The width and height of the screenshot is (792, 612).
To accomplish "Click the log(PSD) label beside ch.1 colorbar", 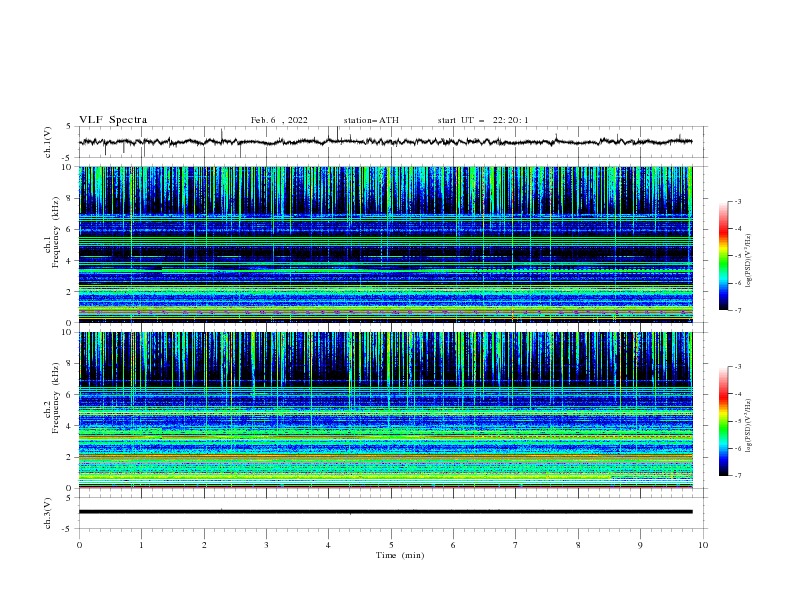I will (x=749, y=261).
